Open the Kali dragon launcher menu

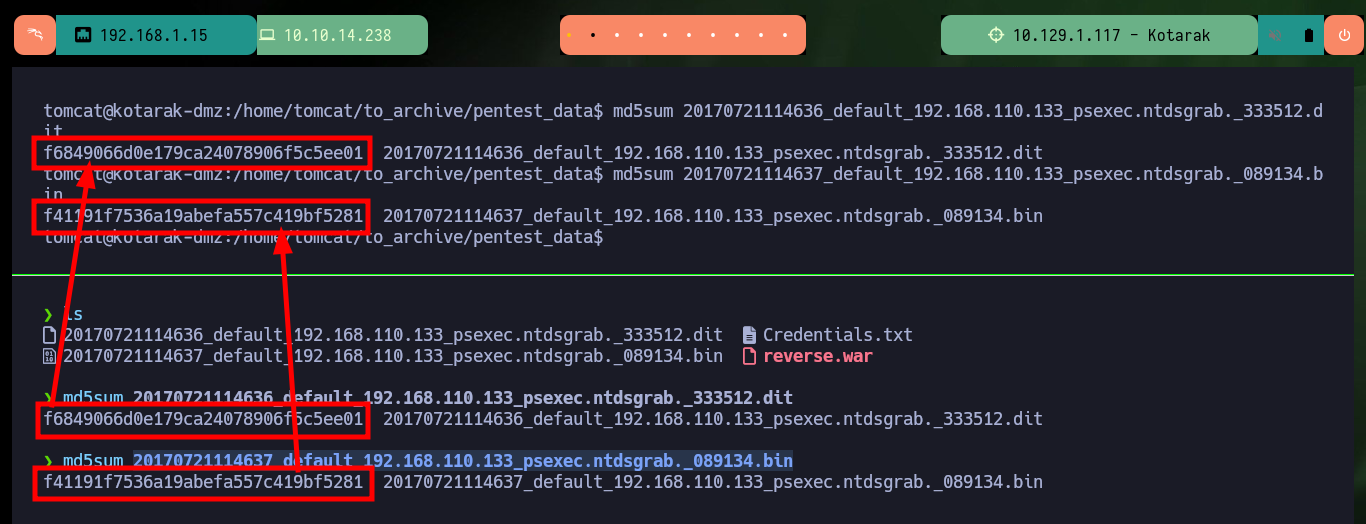[x=35, y=35]
